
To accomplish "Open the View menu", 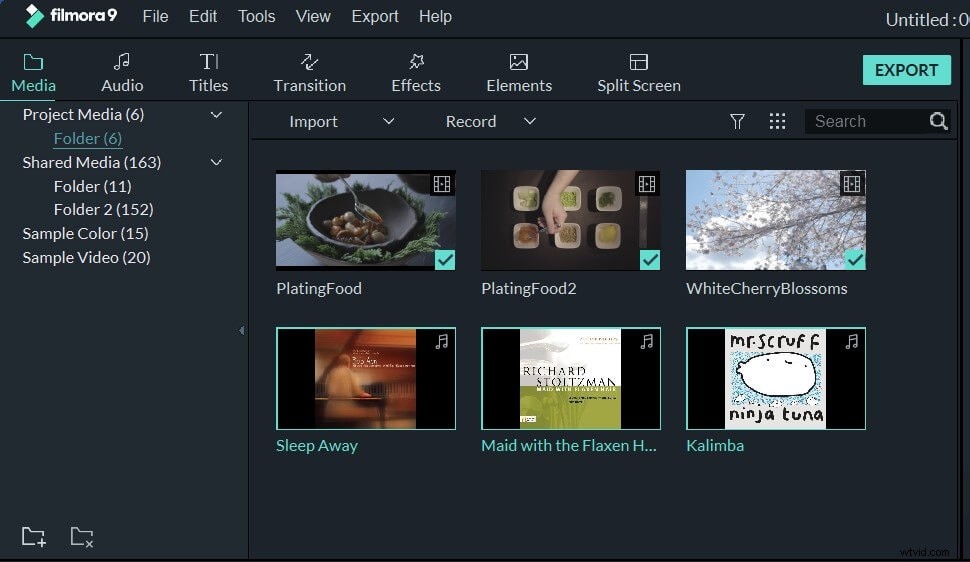I will pyautogui.click(x=313, y=16).
